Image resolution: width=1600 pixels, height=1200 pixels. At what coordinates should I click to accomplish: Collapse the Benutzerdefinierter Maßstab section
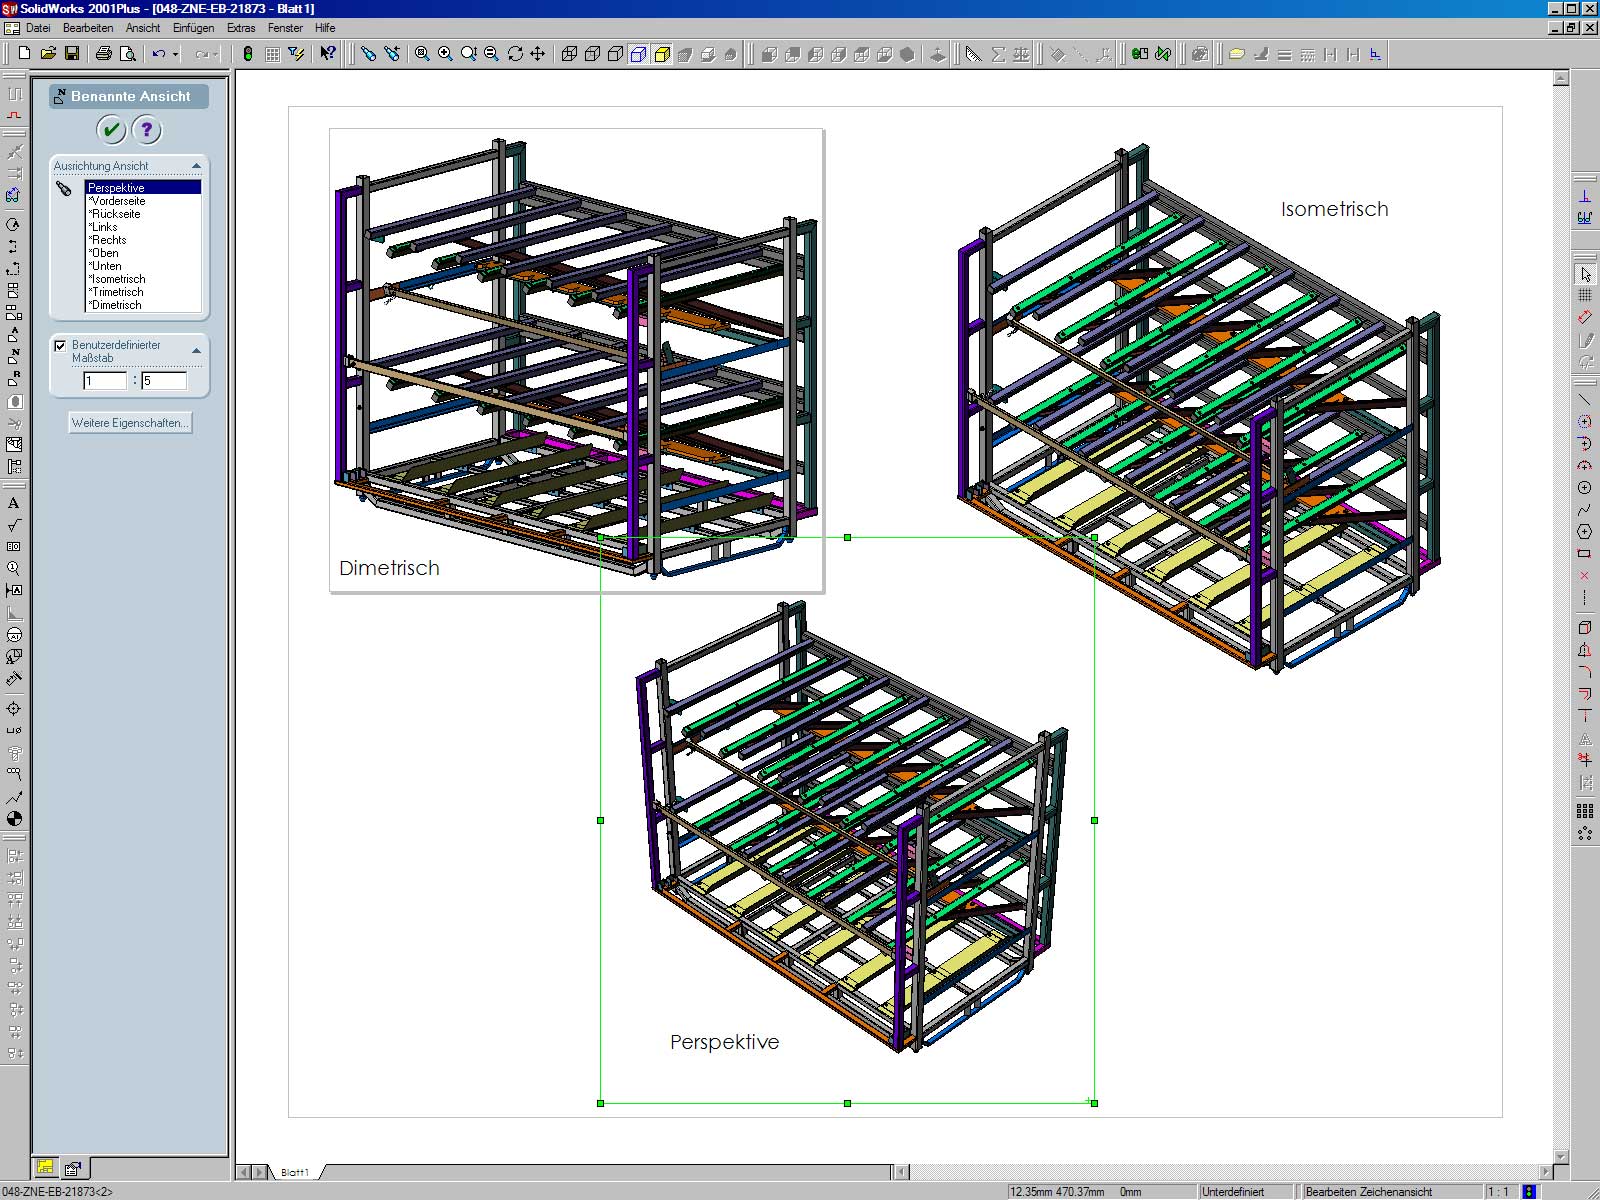(x=196, y=351)
